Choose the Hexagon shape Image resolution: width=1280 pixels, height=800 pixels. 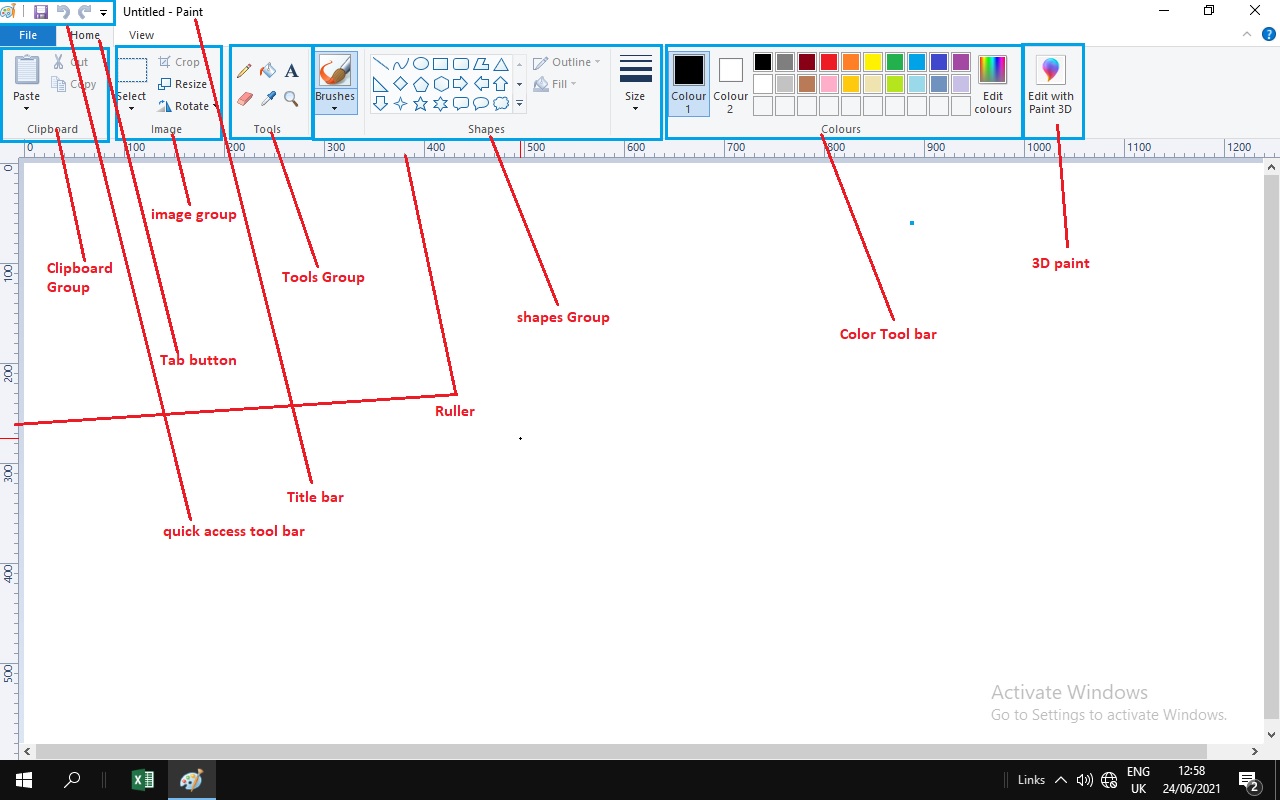point(441,84)
